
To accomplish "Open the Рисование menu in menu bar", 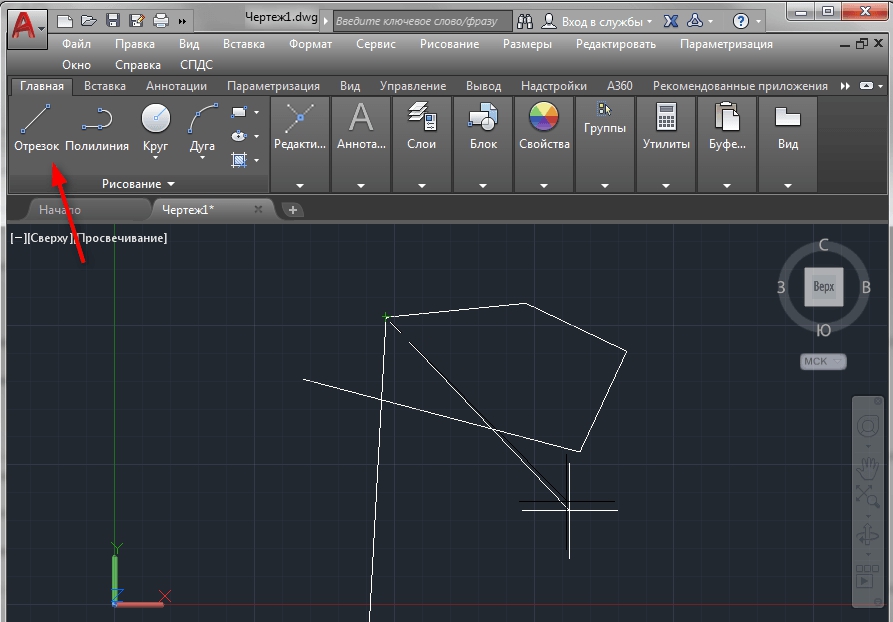I will pos(449,44).
